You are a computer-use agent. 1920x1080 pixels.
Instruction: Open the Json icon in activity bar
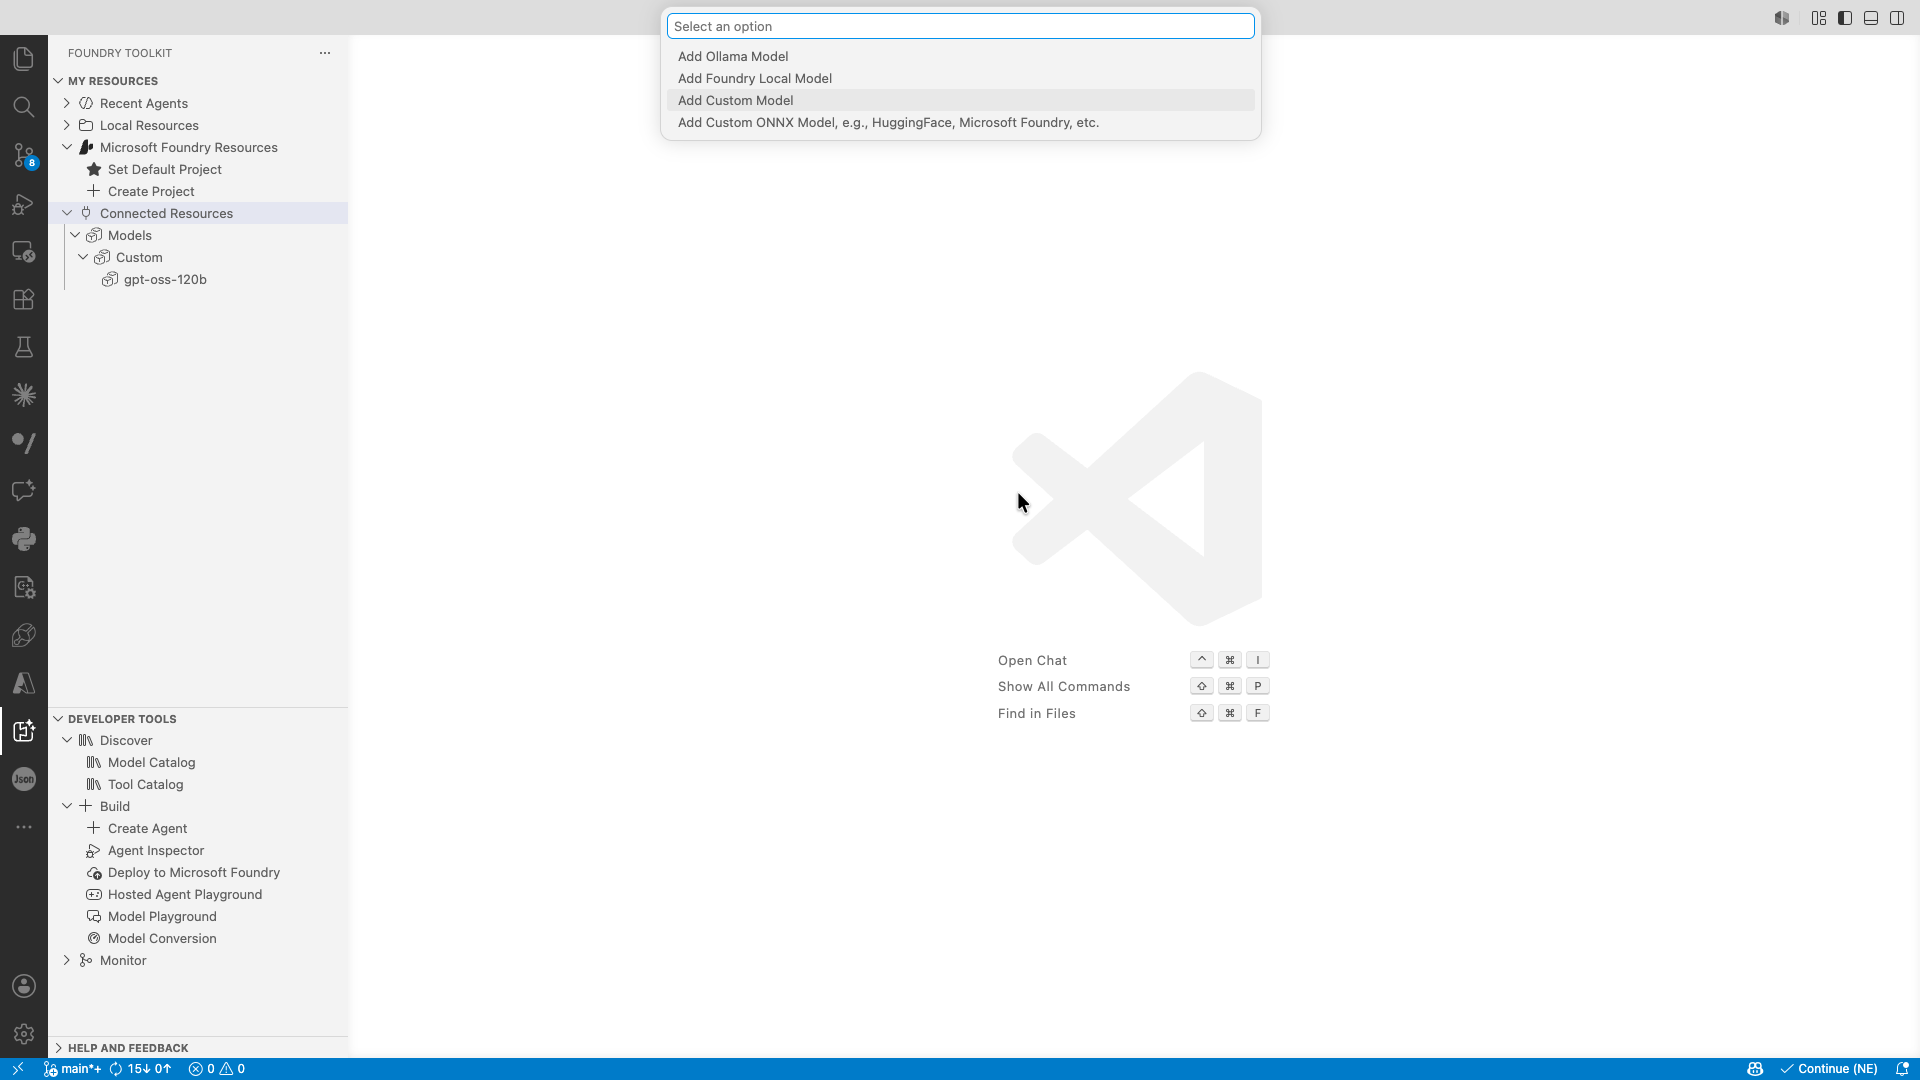click(24, 779)
